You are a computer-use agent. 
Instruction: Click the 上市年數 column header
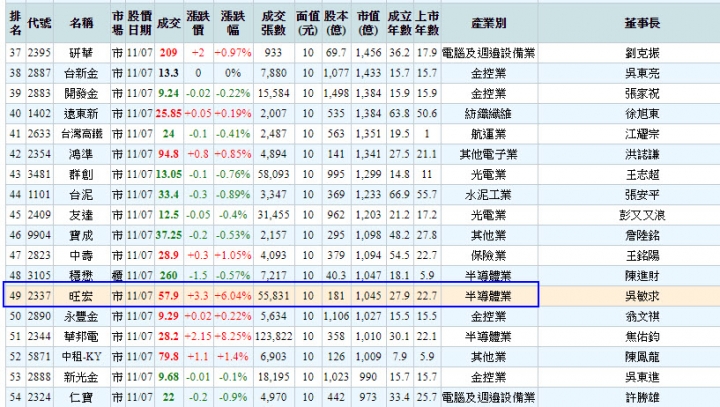click(x=427, y=23)
